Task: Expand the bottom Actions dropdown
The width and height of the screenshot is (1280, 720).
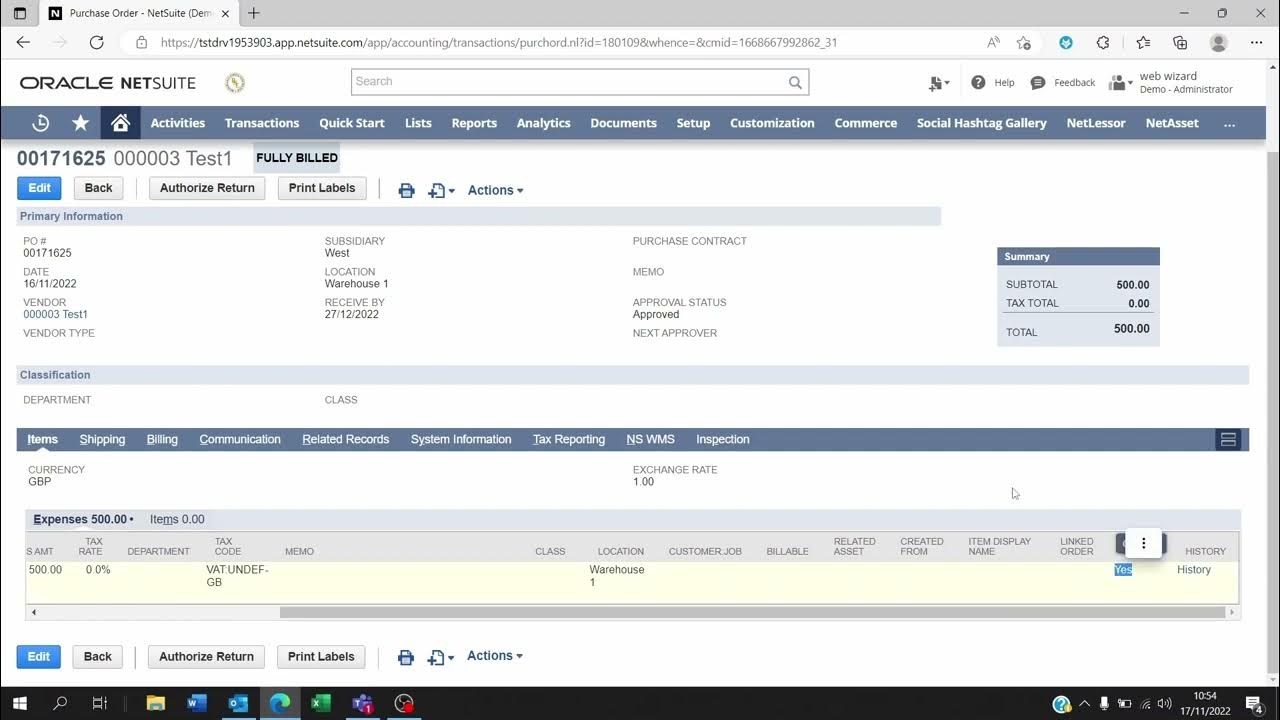Action: (x=494, y=656)
